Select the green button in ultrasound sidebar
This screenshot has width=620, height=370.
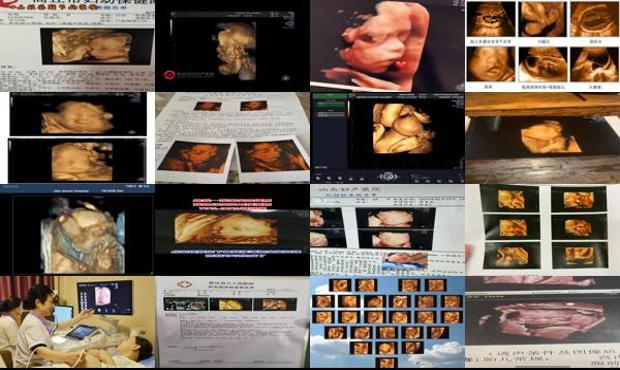click(x=331, y=105)
